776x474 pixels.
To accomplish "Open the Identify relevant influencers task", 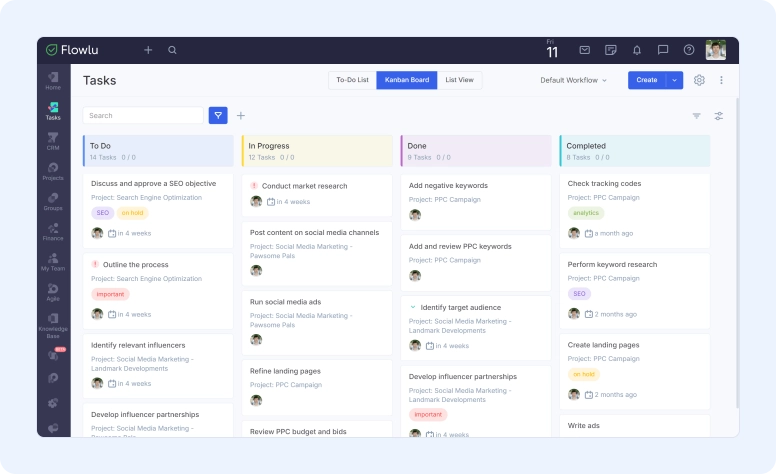I will tap(138, 345).
